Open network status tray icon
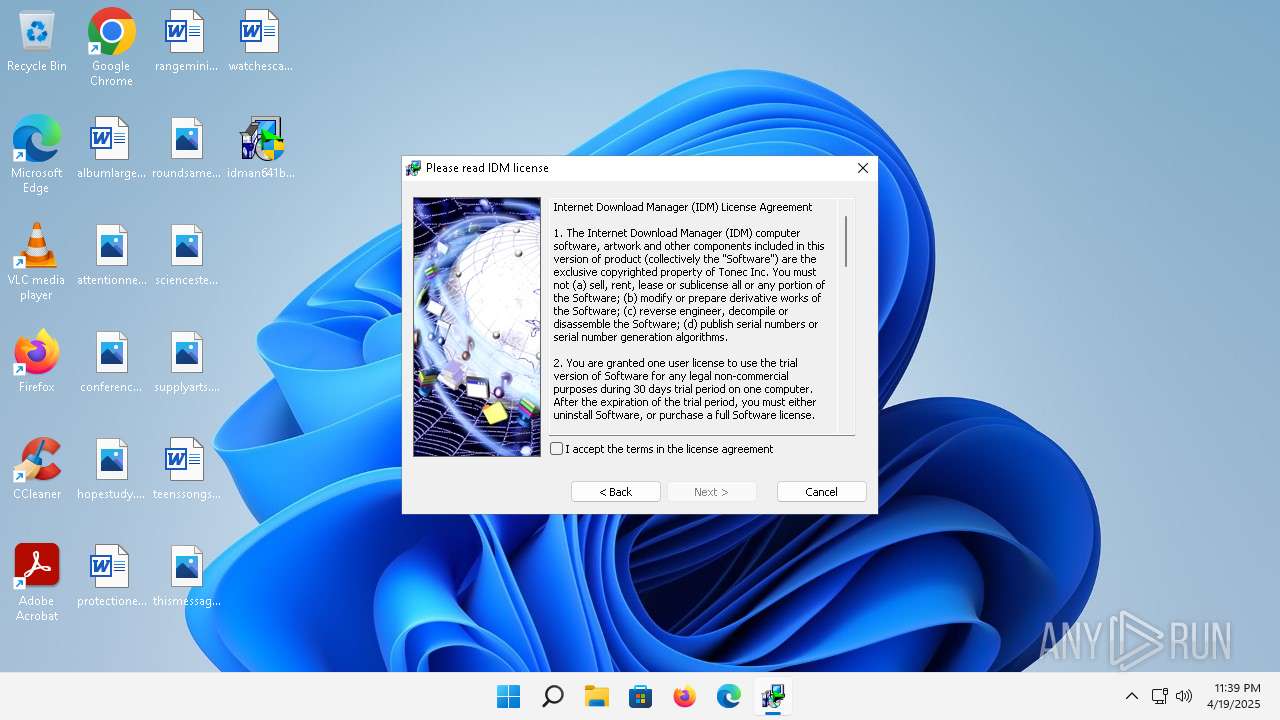1280x720 pixels. tap(1159, 696)
